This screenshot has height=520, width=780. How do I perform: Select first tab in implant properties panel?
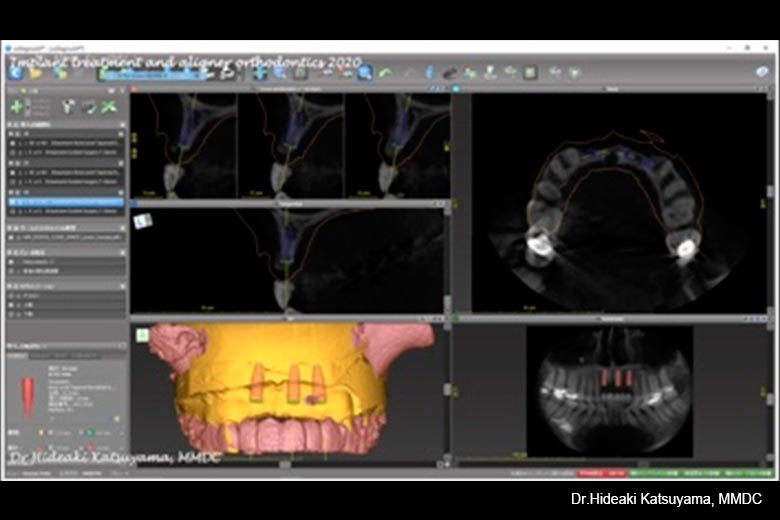click(x=17, y=356)
